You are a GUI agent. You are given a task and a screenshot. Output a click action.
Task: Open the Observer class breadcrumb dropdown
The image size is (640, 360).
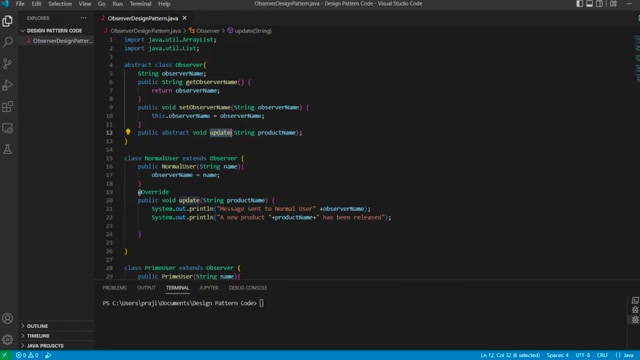(204, 31)
